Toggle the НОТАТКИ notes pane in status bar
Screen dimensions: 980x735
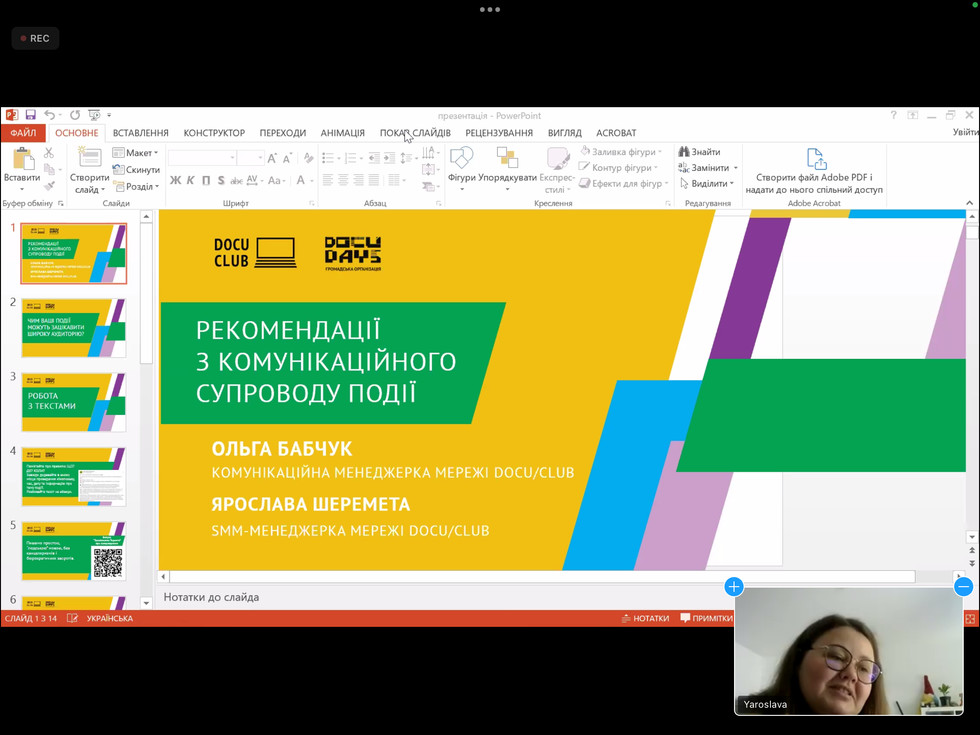coord(645,618)
